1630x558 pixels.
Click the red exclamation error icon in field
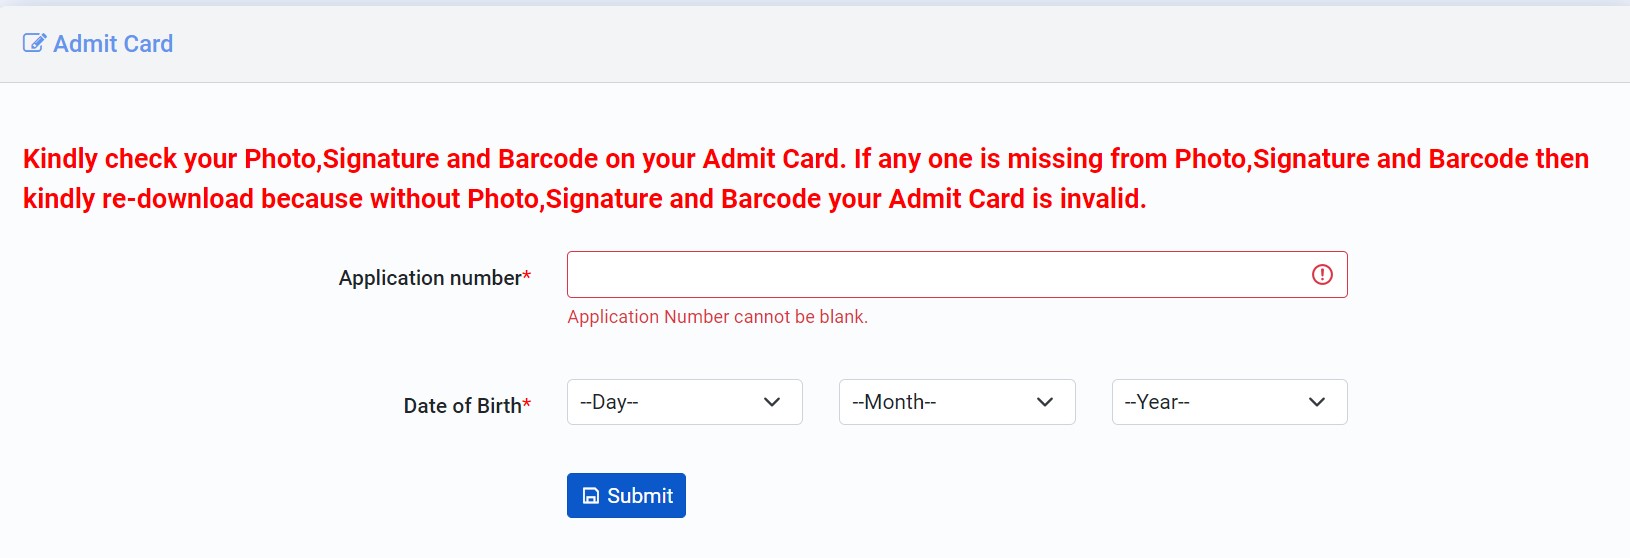[x=1322, y=274]
